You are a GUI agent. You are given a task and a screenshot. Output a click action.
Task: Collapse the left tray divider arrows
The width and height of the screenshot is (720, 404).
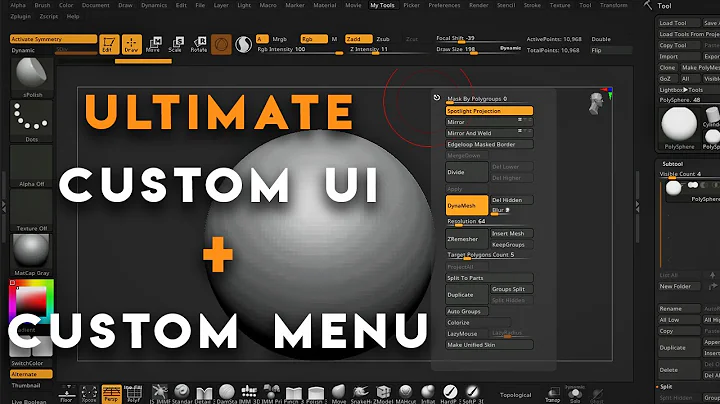(4, 207)
